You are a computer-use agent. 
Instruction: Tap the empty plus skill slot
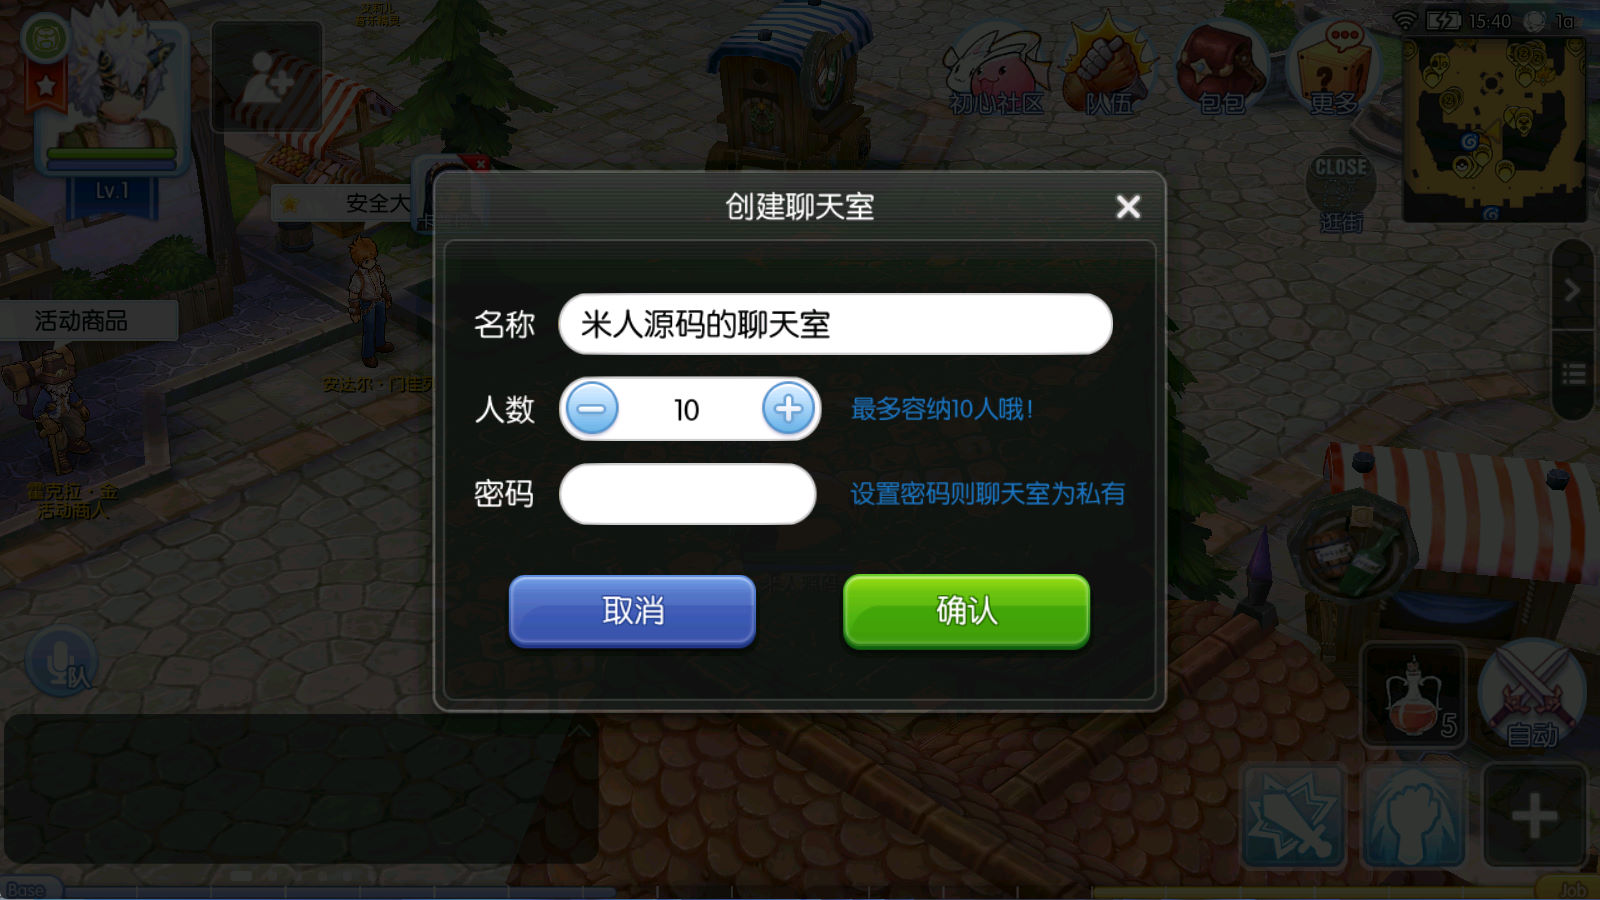coord(1534,816)
